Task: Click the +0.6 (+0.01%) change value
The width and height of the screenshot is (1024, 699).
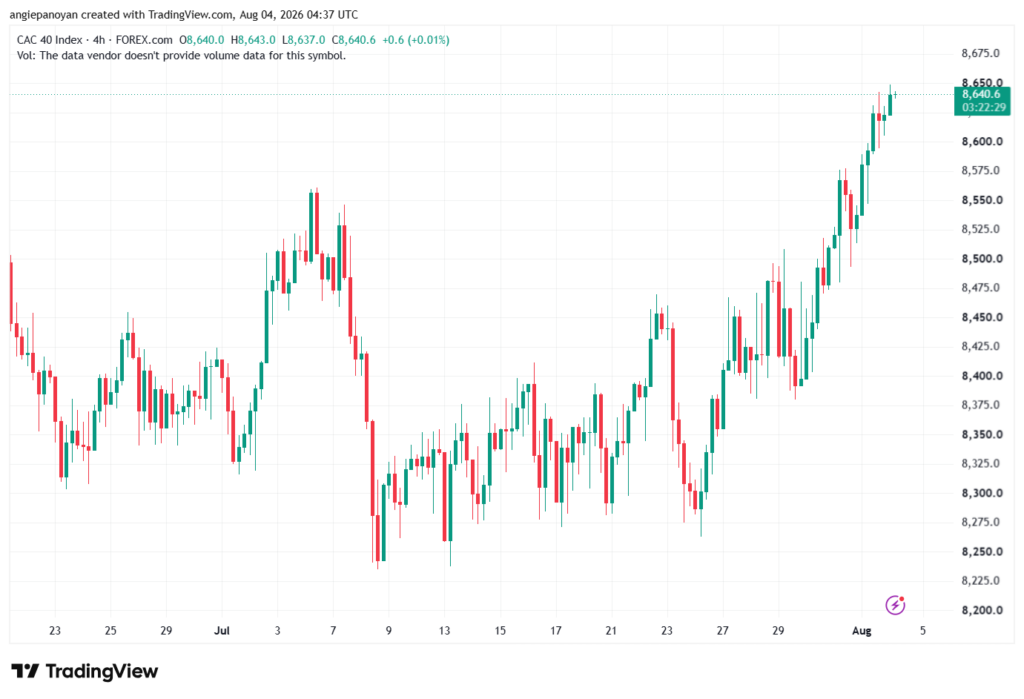Action: click(x=416, y=40)
